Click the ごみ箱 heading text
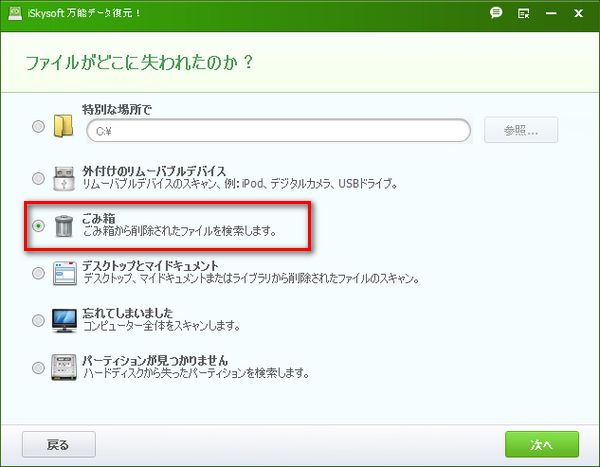 [98, 218]
